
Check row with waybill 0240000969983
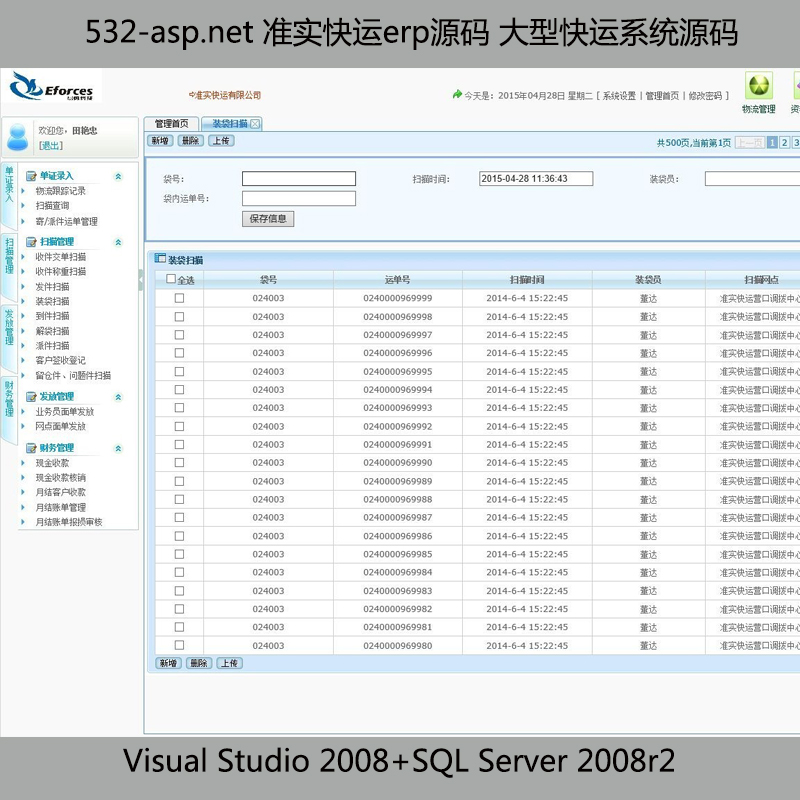pos(179,591)
